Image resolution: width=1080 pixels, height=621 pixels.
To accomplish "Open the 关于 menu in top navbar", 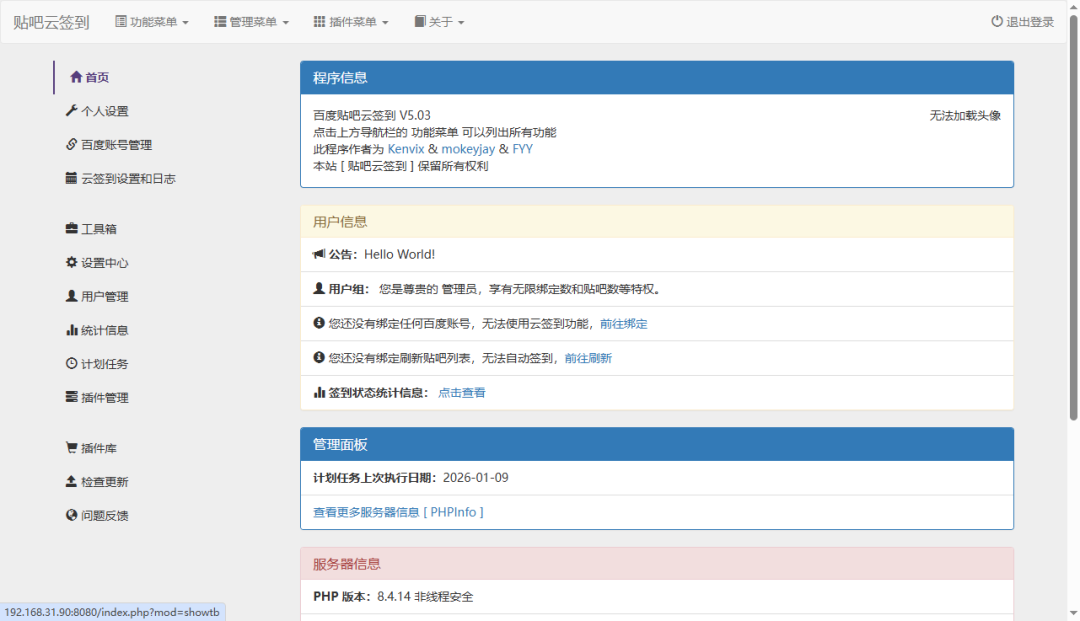I will tap(439, 22).
